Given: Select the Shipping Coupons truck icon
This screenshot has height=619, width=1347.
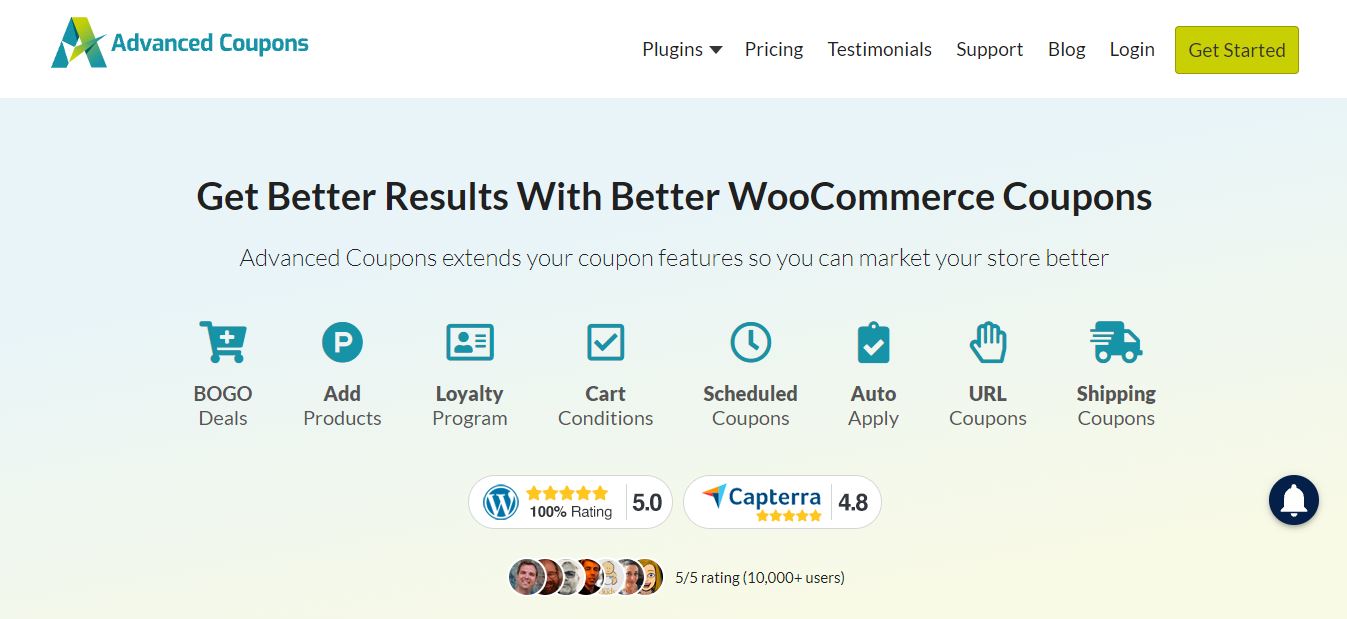Looking at the screenshot, I should (1115, 340).
